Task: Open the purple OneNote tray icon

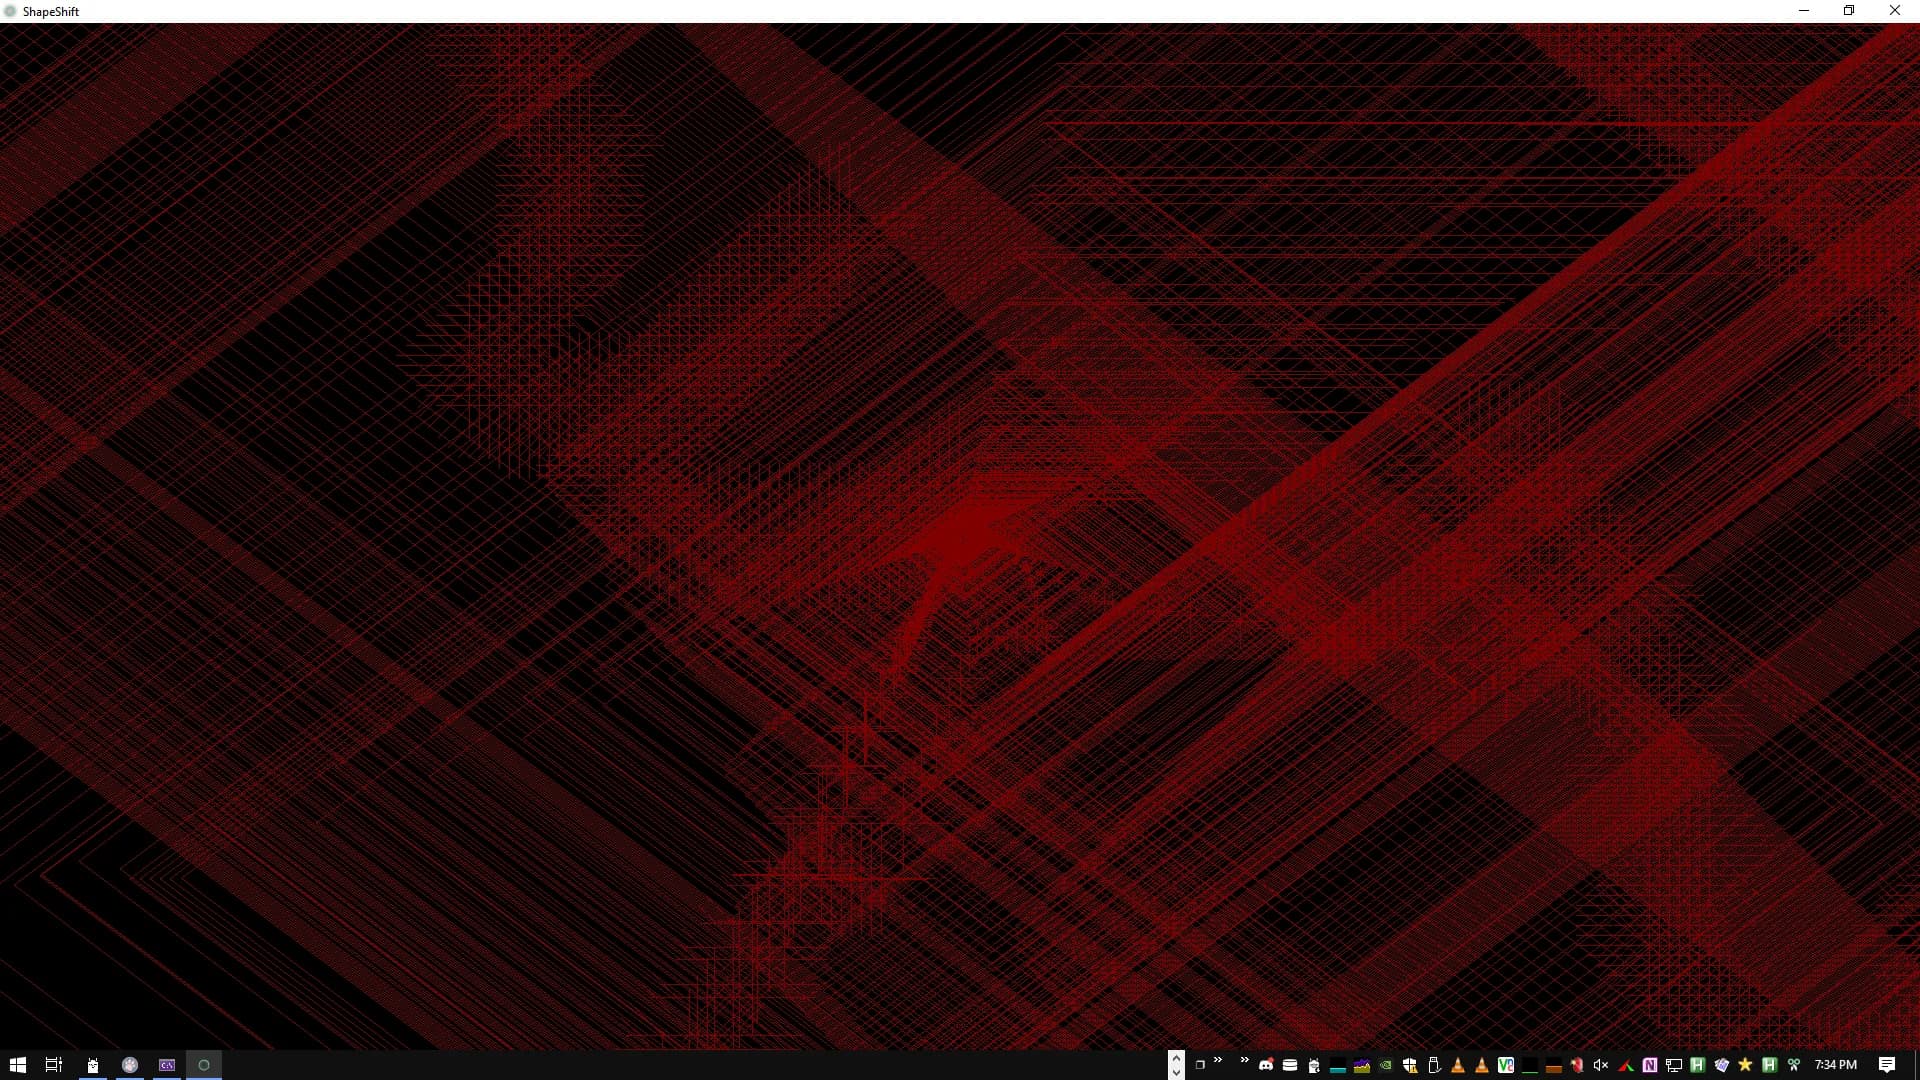Action: pos(1650,1065)
